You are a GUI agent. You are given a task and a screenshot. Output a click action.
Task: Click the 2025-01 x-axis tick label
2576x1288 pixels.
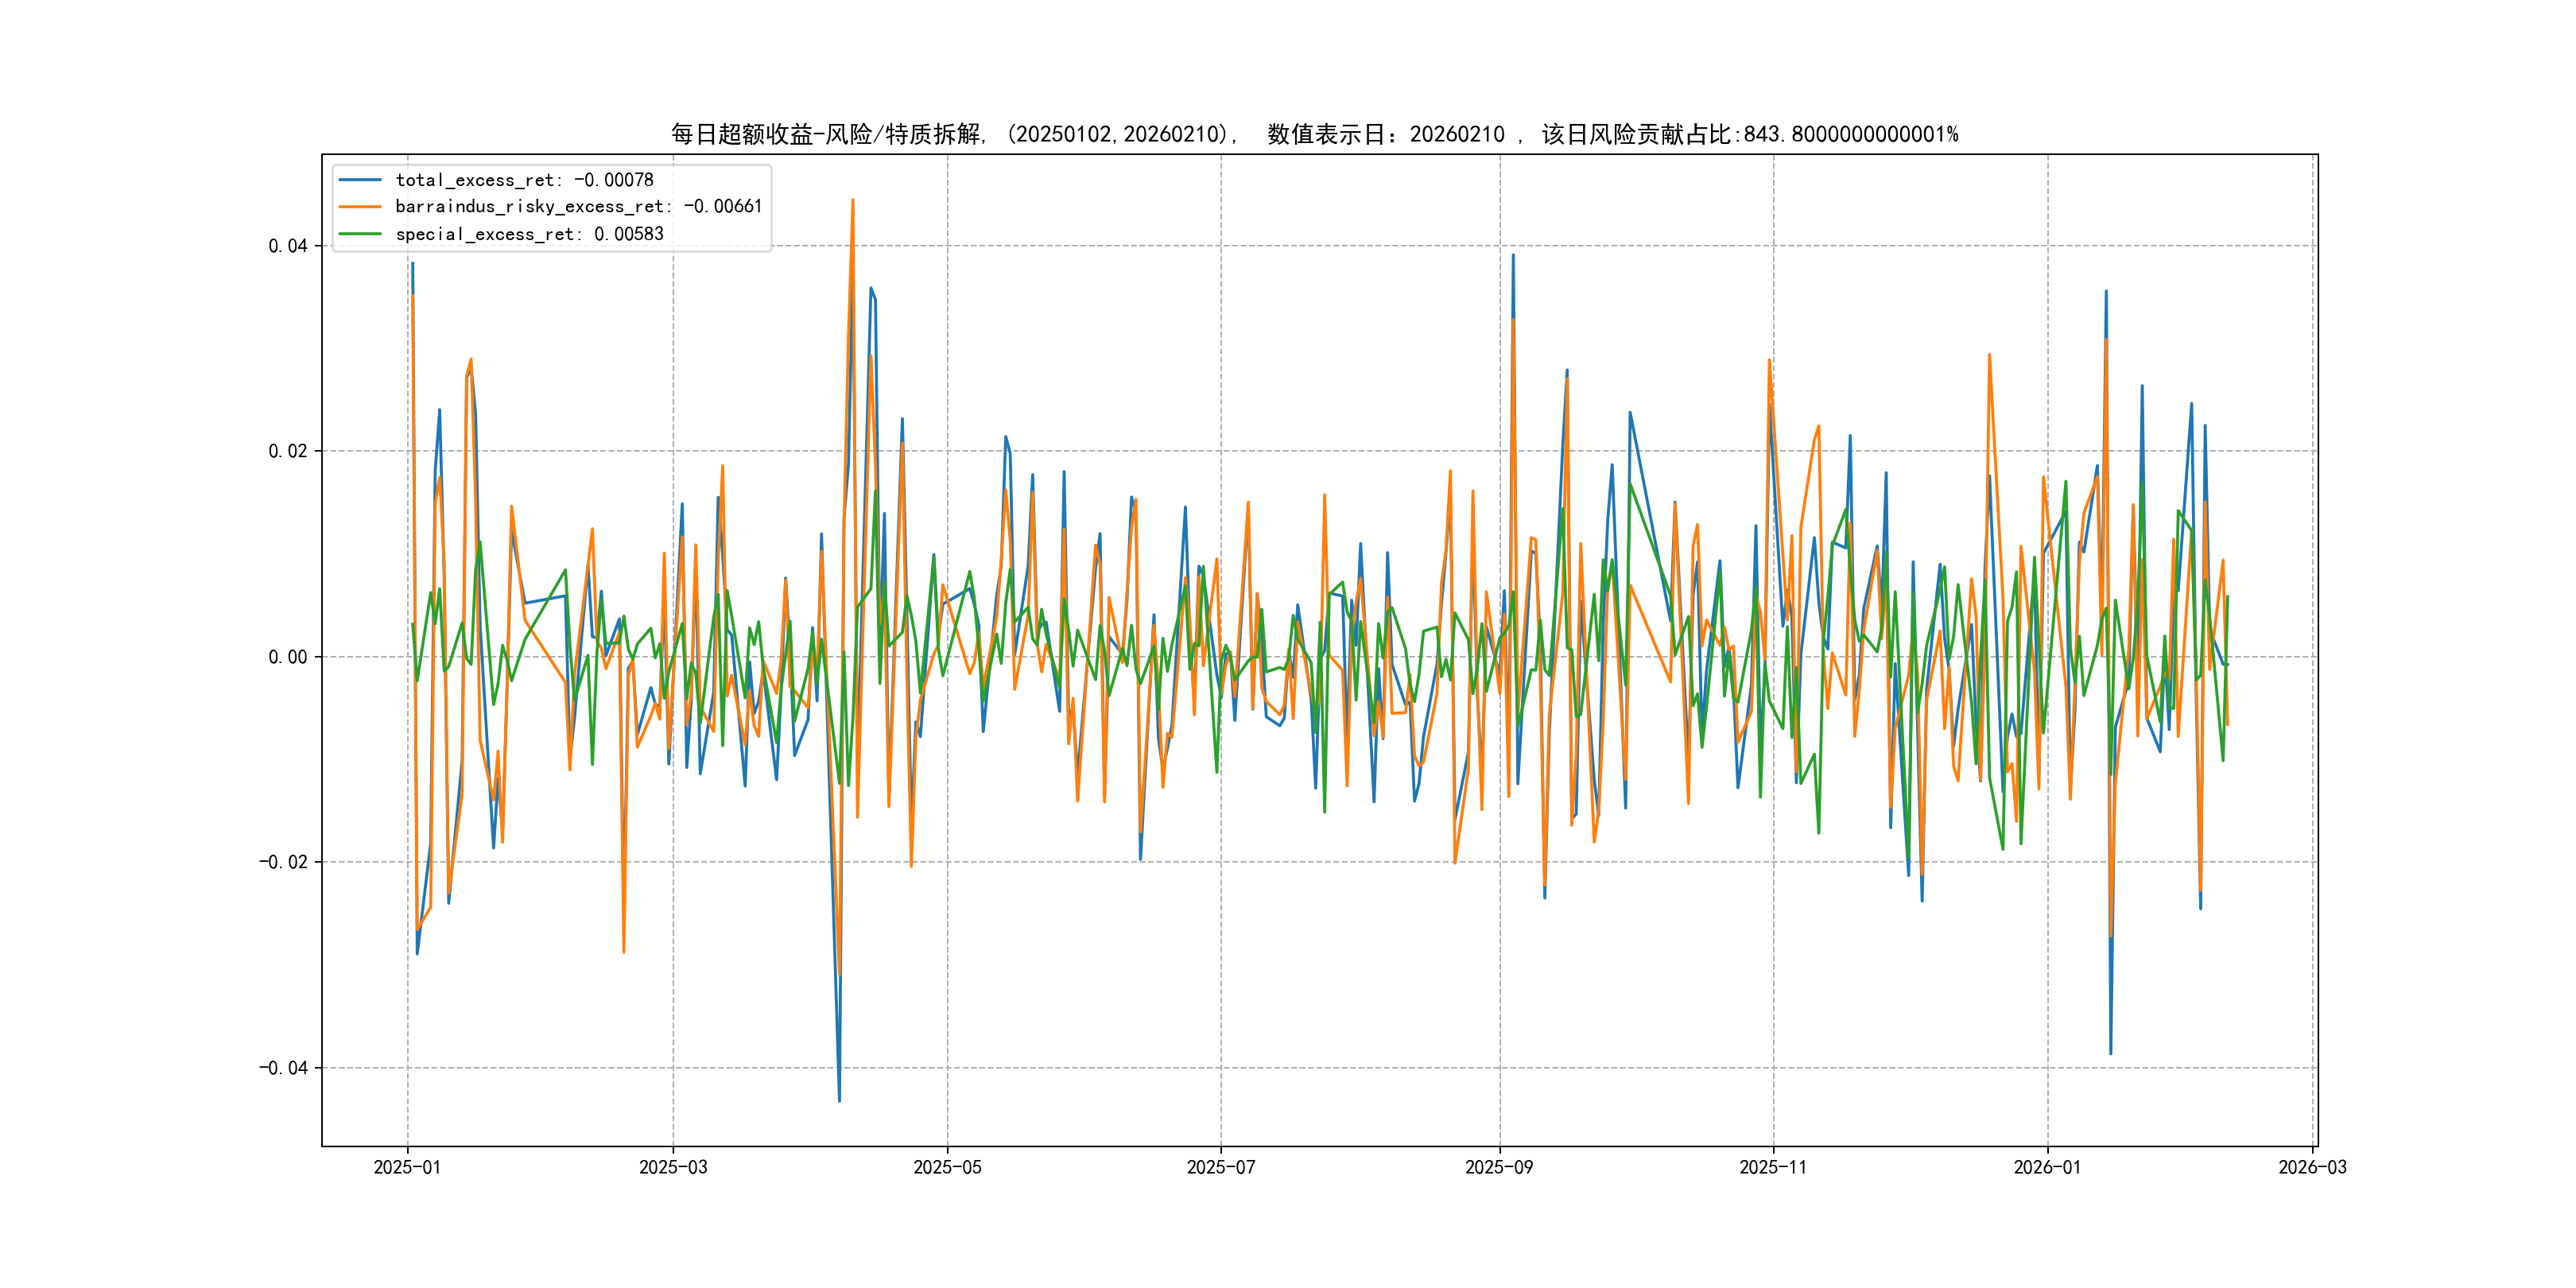click(407, 1167)
